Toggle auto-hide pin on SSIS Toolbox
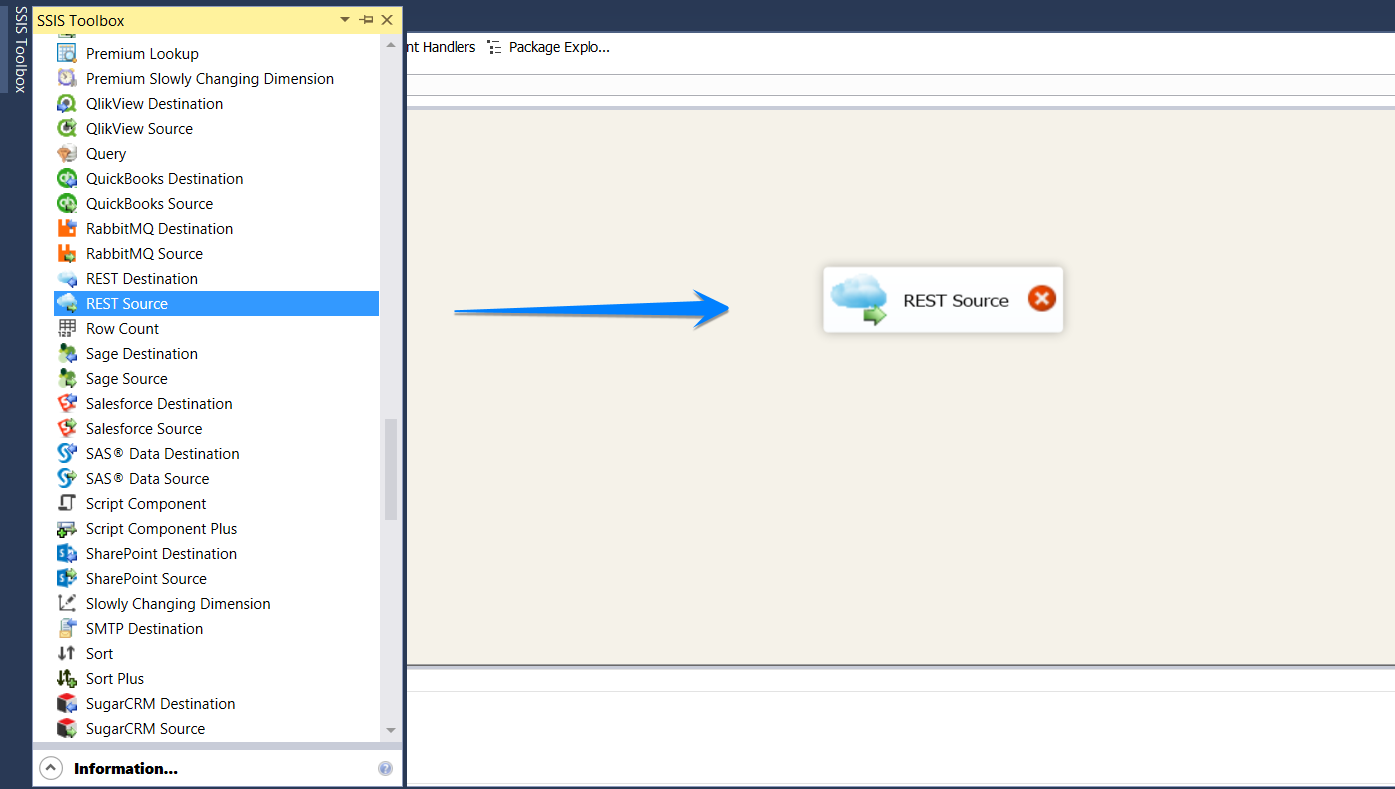This screenshot has height=789, width=1395. coord(366,20)
